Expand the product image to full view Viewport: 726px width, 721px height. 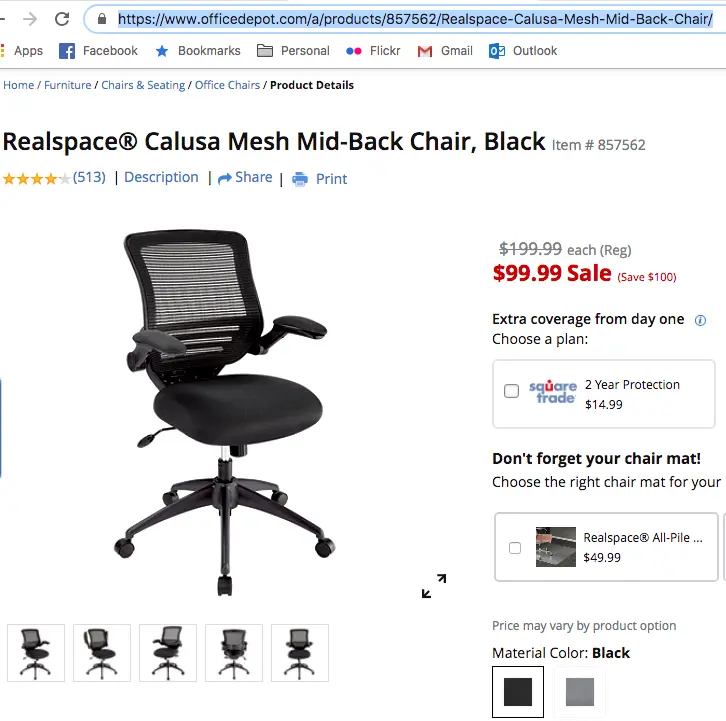[434, 586]
